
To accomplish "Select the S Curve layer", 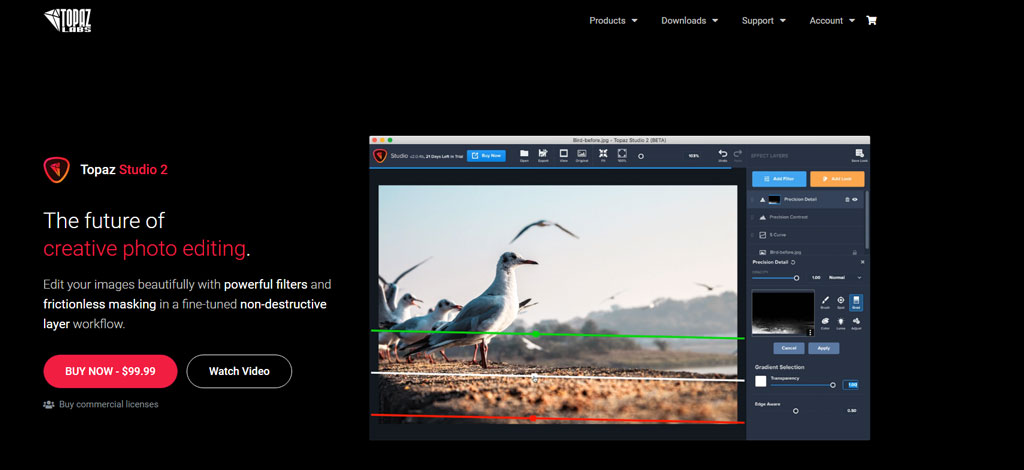I will (x=805, y=235).
